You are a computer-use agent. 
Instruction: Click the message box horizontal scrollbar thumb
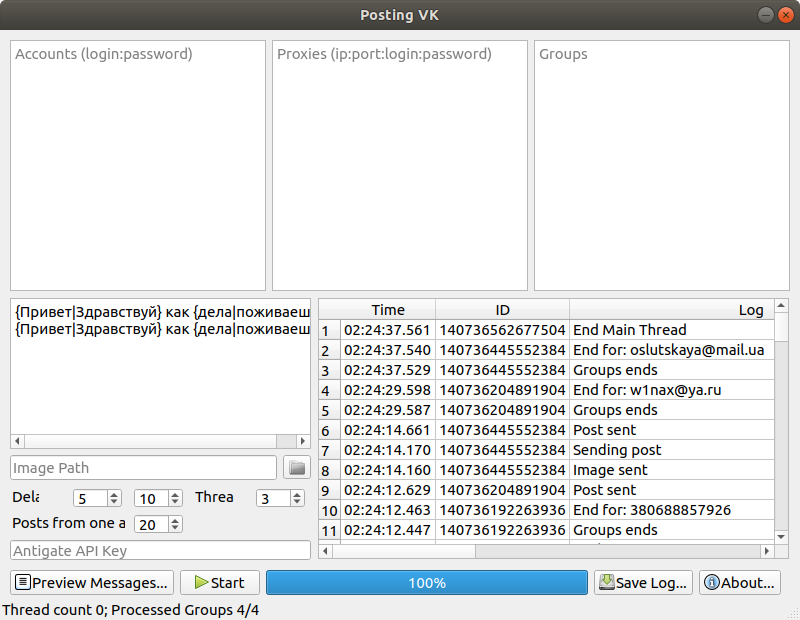(x=151, y=441)
